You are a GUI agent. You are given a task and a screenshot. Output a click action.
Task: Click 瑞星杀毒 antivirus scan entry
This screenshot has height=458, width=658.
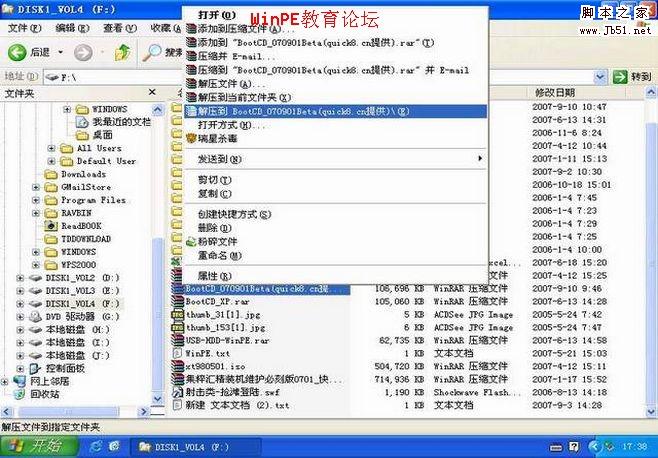pyautogui.click(x=336, y=139)
